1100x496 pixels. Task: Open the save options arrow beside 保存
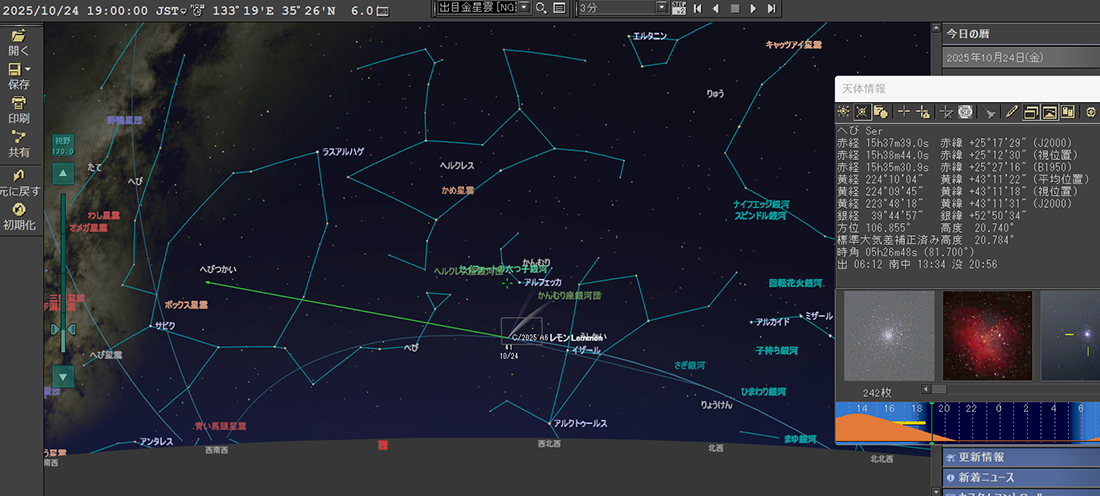pyautogui.click(x=28, y=70)
